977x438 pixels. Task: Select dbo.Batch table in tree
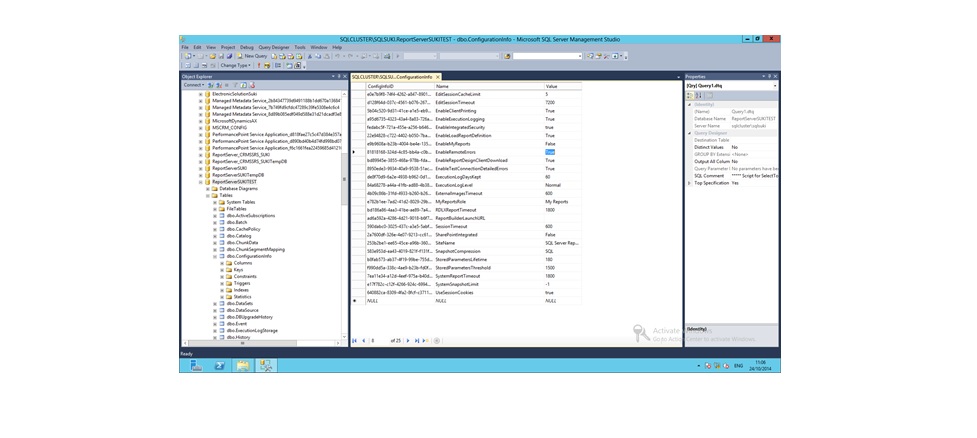coord(237,222)
